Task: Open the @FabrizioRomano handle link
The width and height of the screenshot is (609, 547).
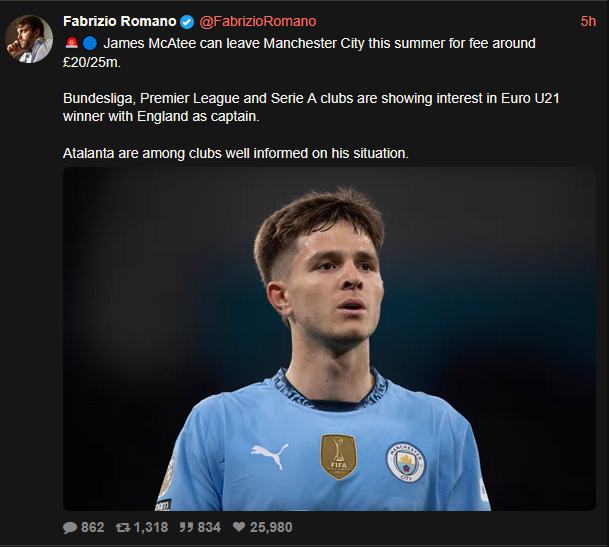Action: pos(258,21)
